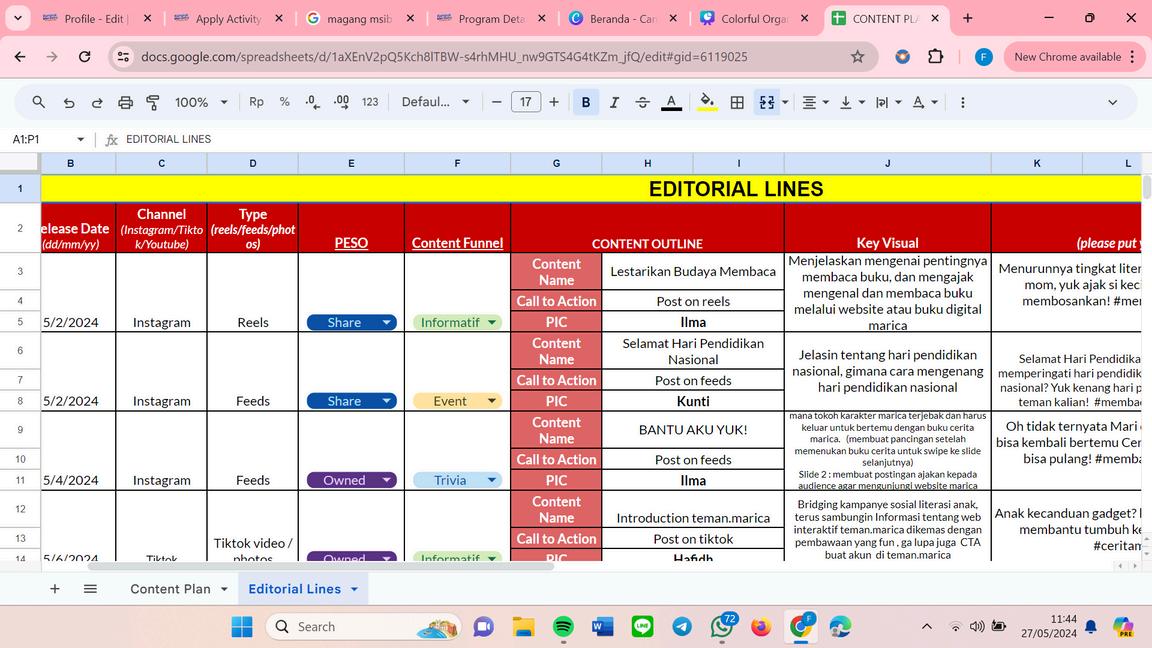Open merge type dropdown arrow

[x=785, y=103]
